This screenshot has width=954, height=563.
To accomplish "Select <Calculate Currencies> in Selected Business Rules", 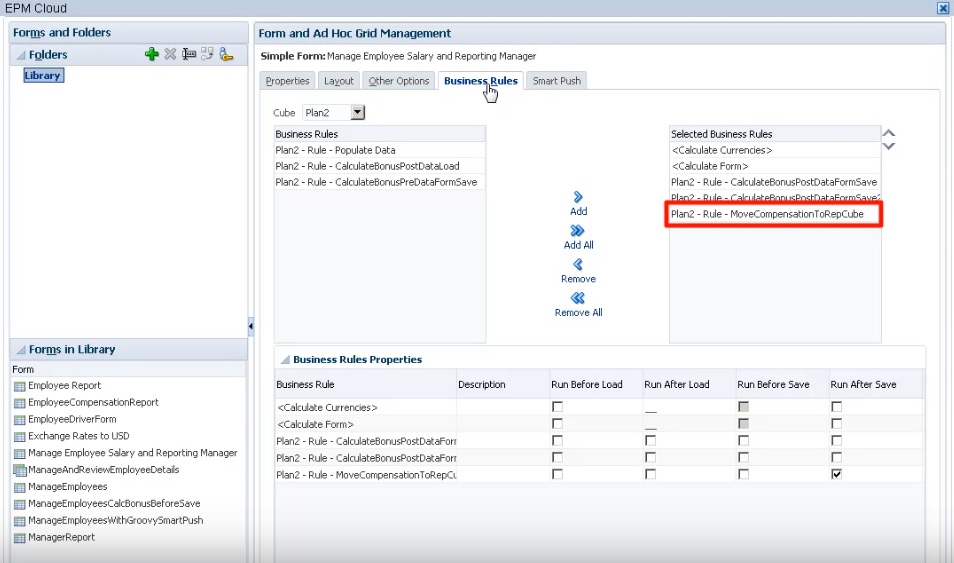I will pyautogui.click(x=775, y=150).
